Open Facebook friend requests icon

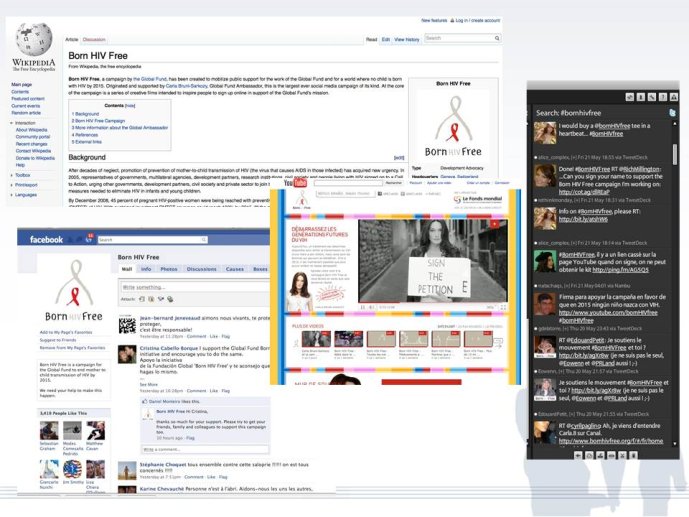pyautogui.click(x=71, y=239)
